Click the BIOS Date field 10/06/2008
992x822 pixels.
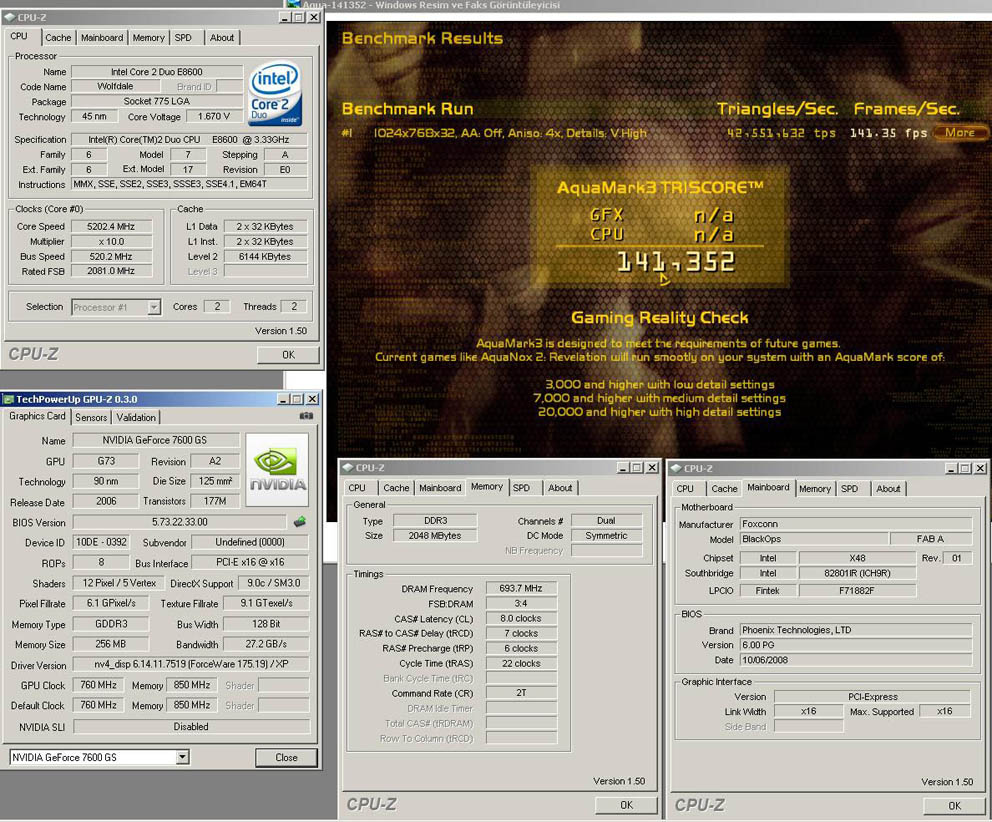(x=856, y=660)
